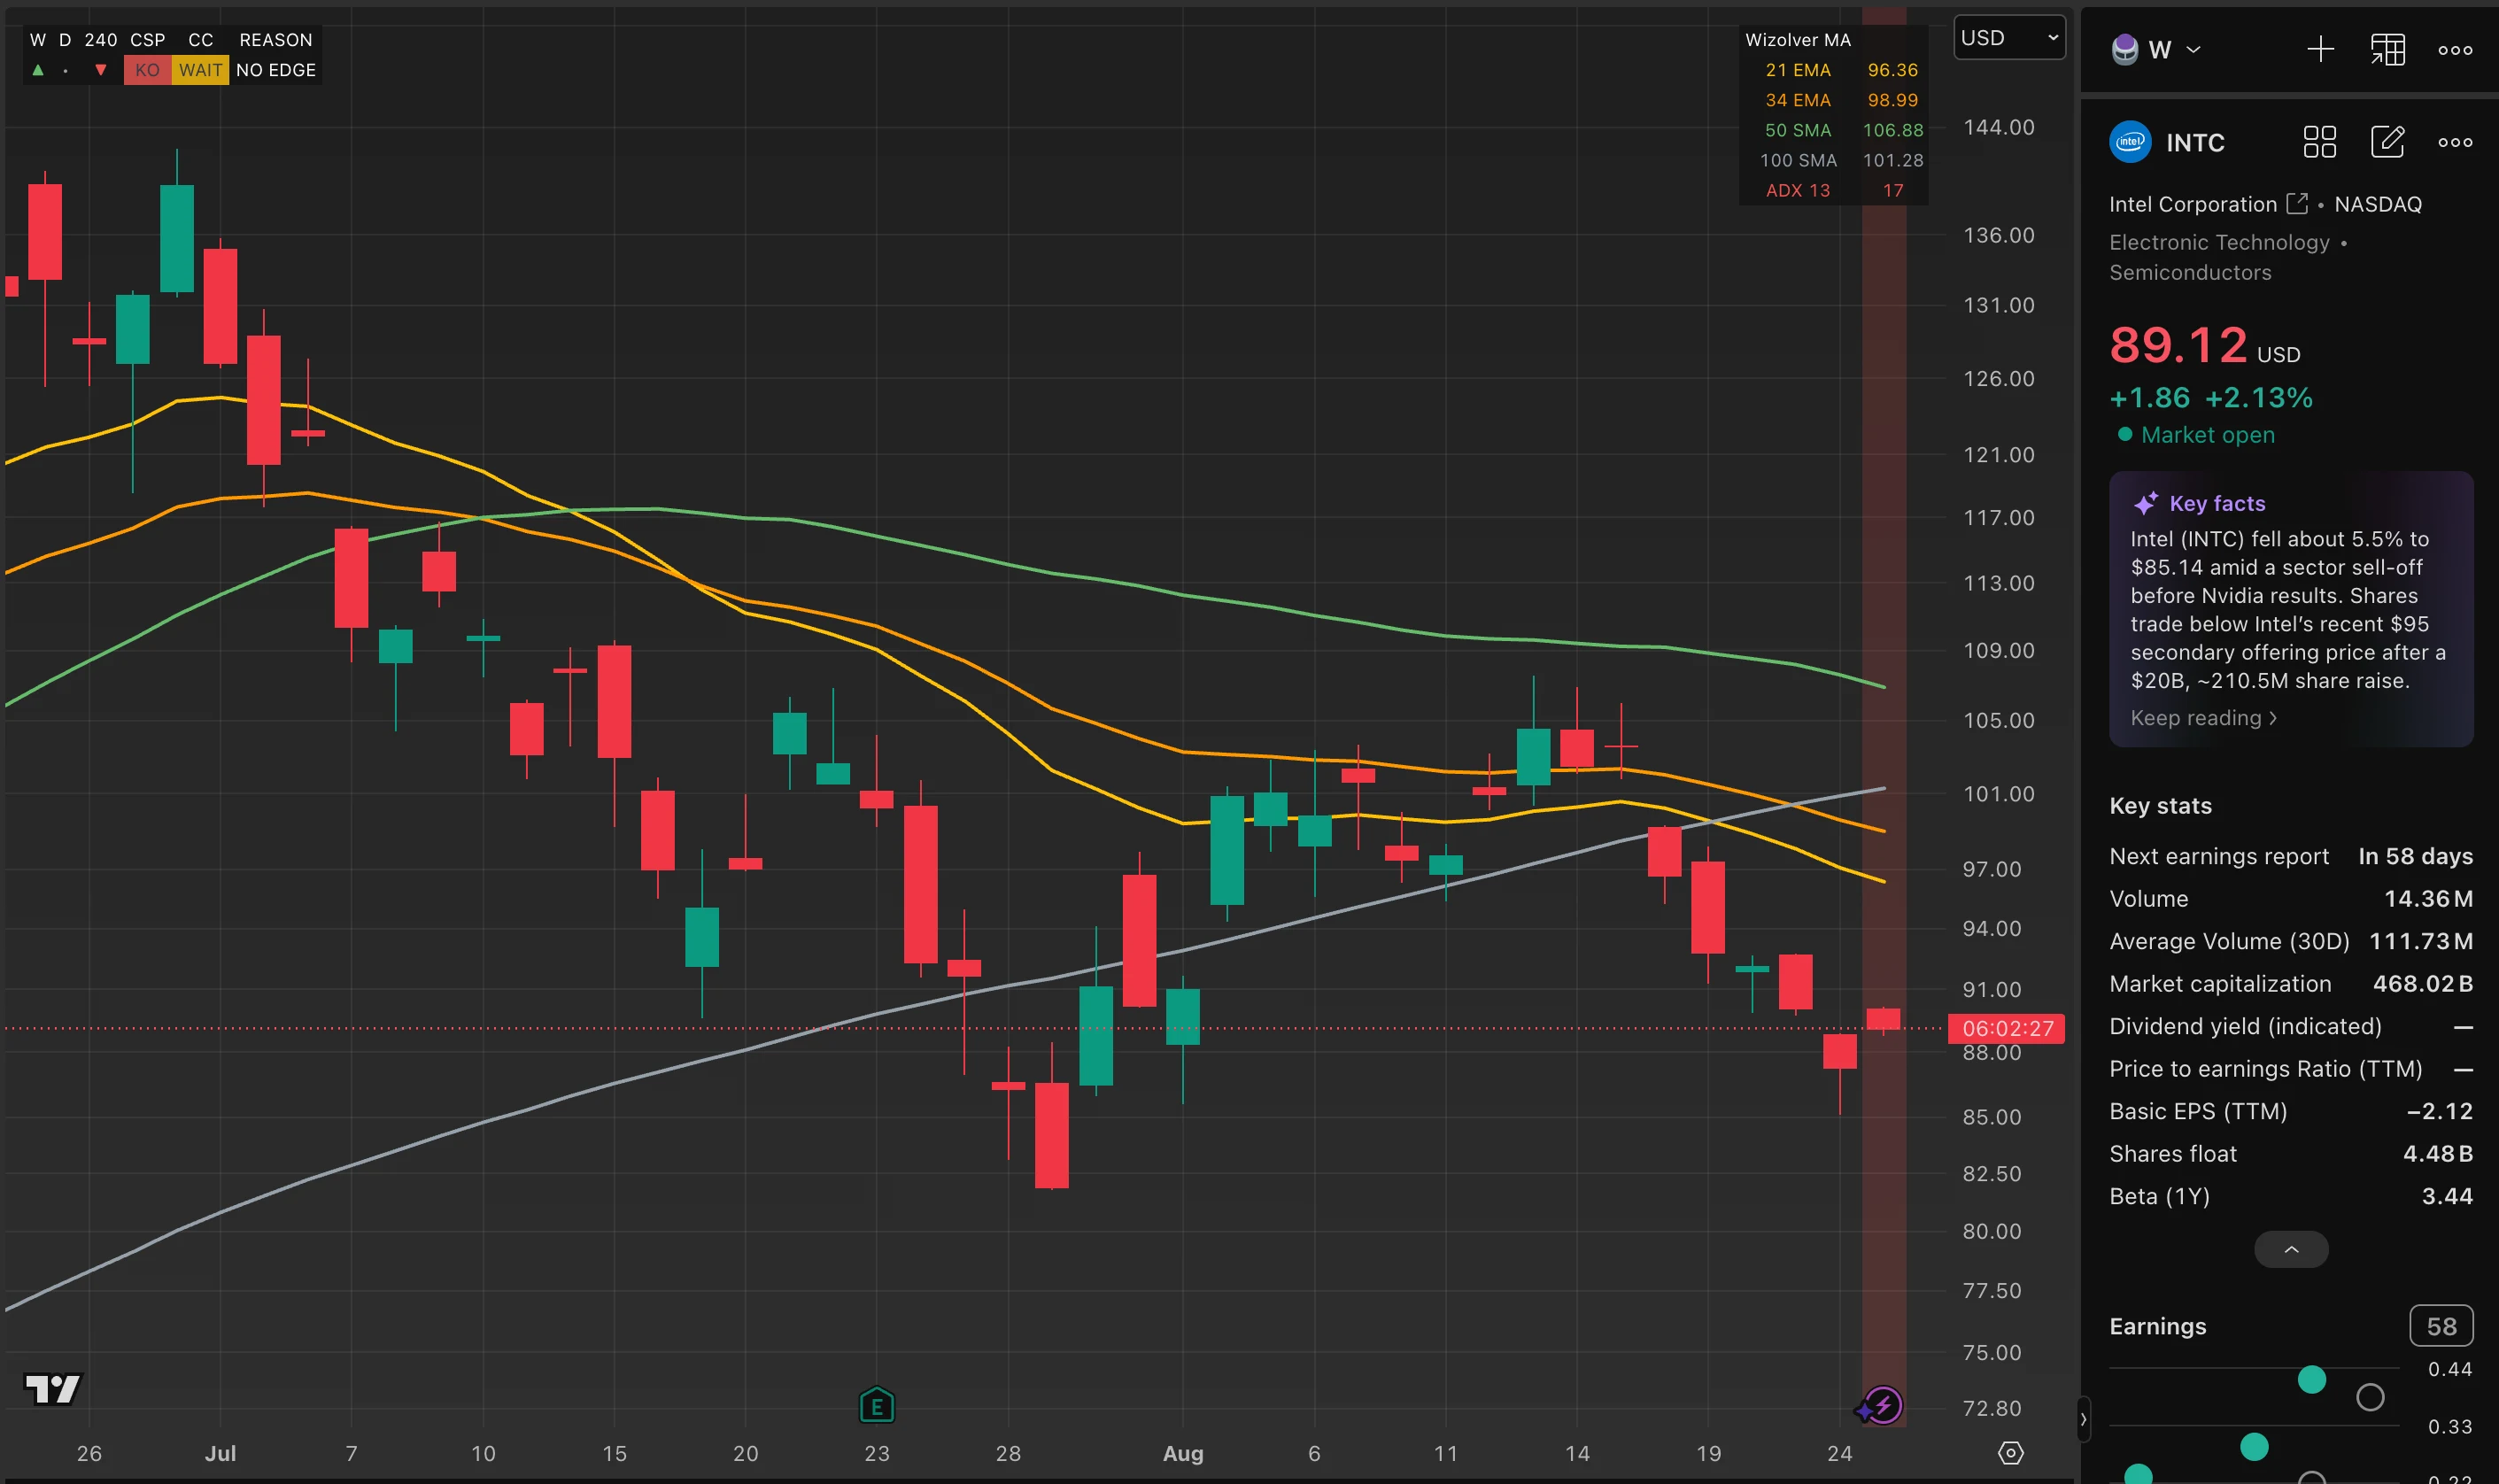Click the Intel Corporation name link
Screen dimensions: 2499x1484
[x=2192, y=204]
